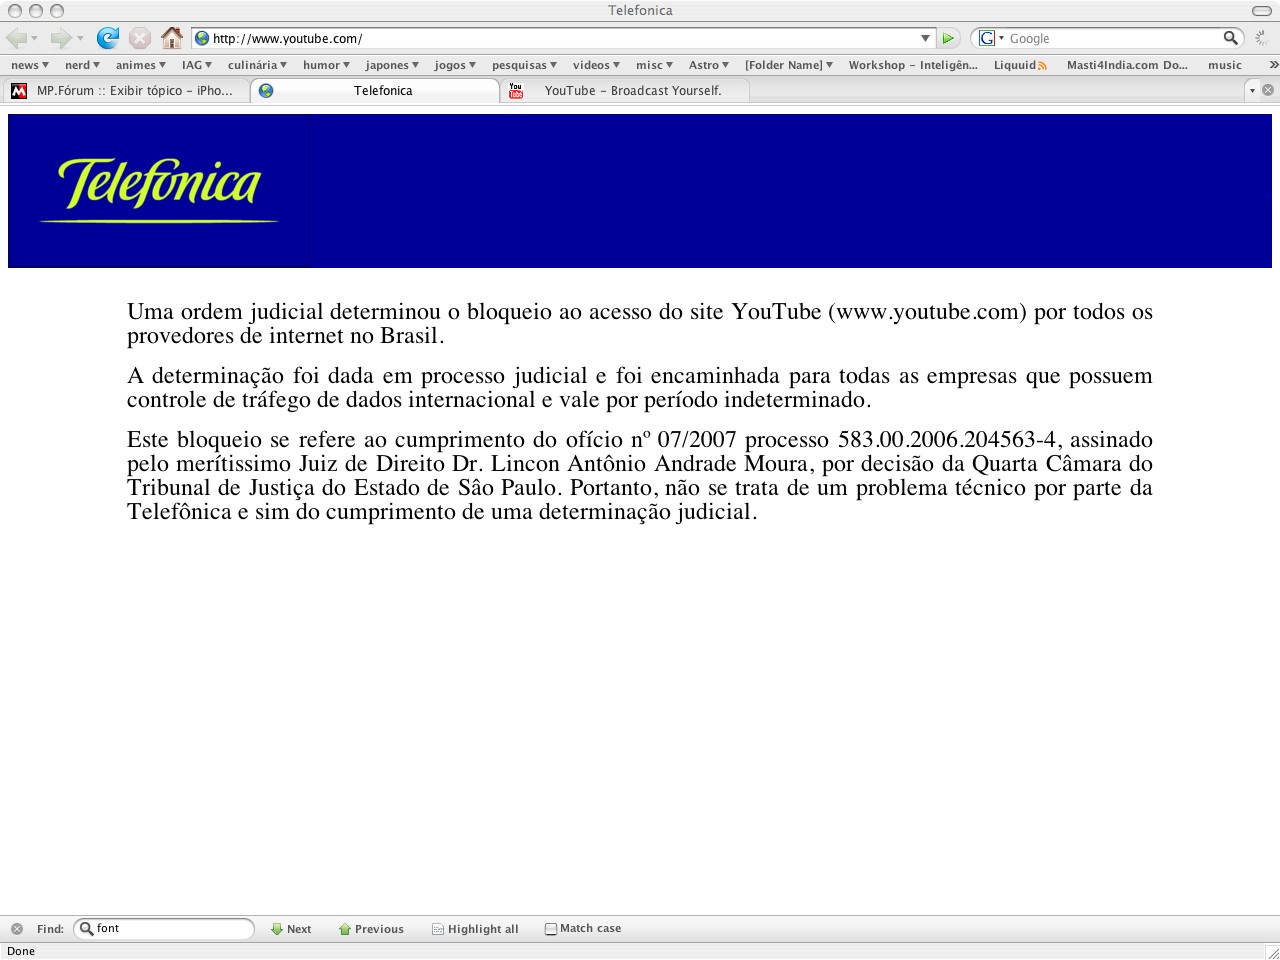Close the current tab with the X
This screenshot has width=1280, height=960.
click(1268, 90)
